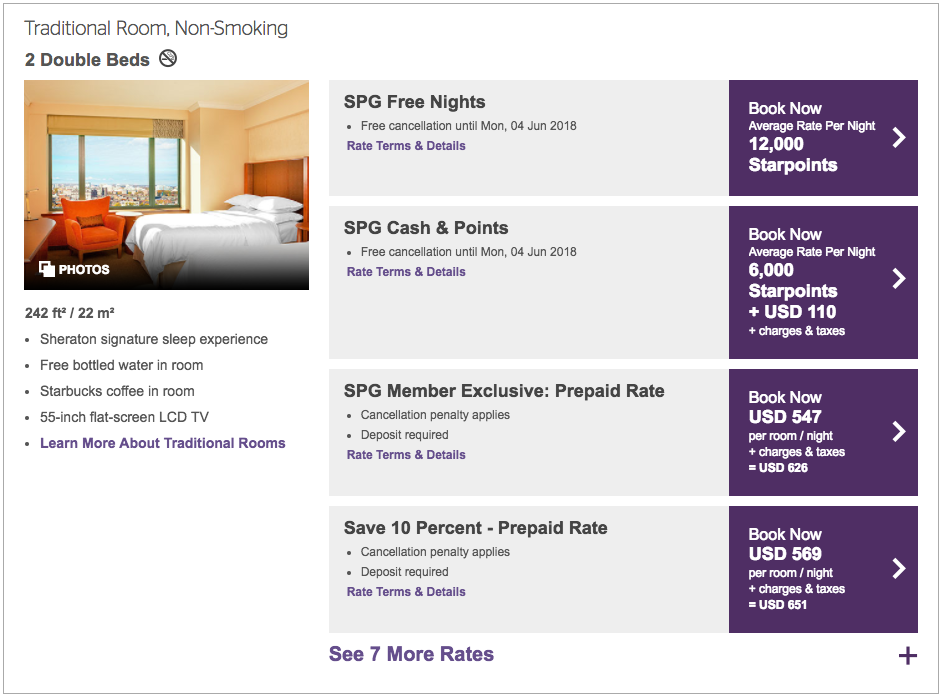Screen dimensions: 943x697
Task: Click the hotel room photo thumbnail
Action: [x=167, y=185]
